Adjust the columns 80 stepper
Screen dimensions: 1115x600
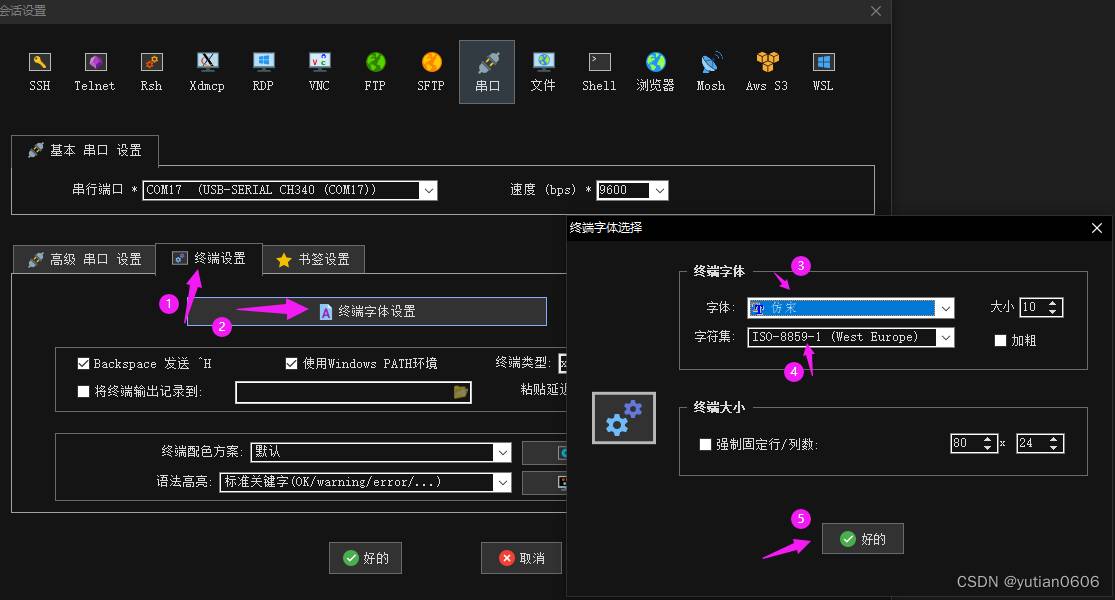[987, 444]
